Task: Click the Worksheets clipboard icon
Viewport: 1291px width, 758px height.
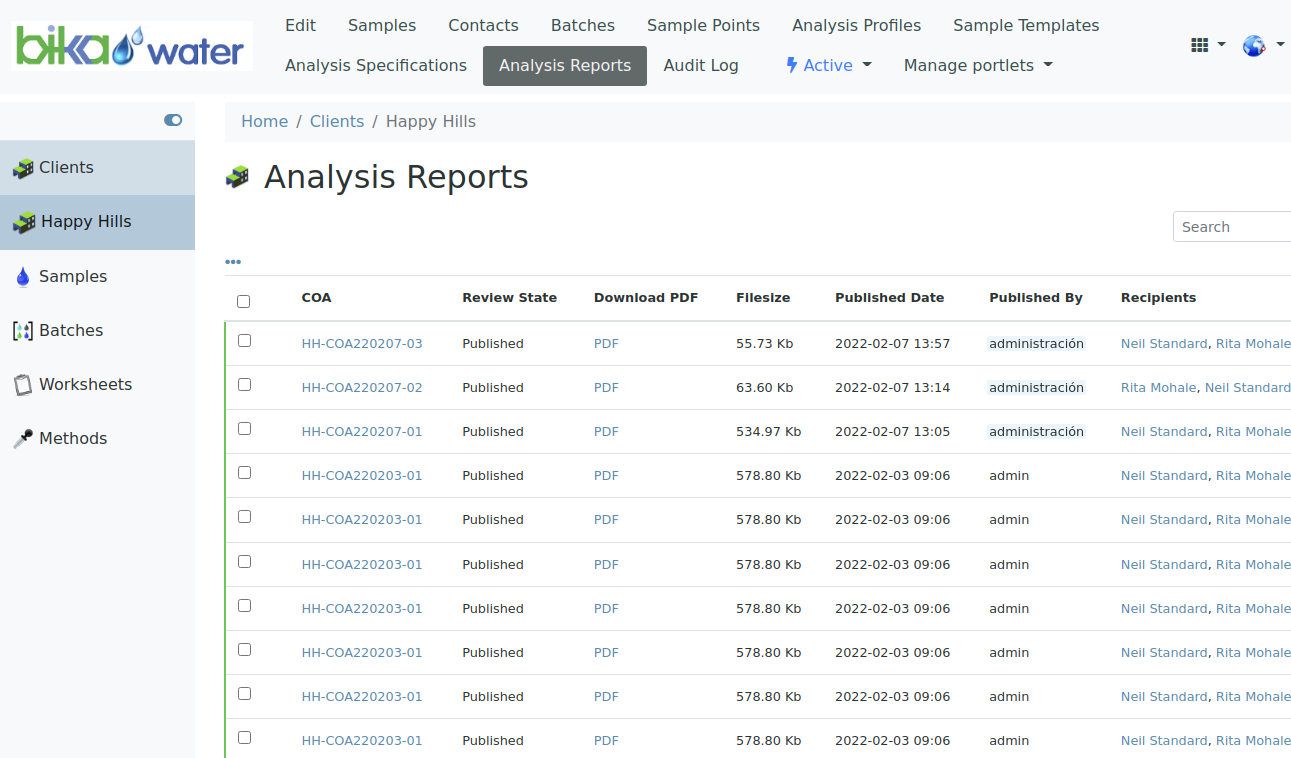Action: 22,385
